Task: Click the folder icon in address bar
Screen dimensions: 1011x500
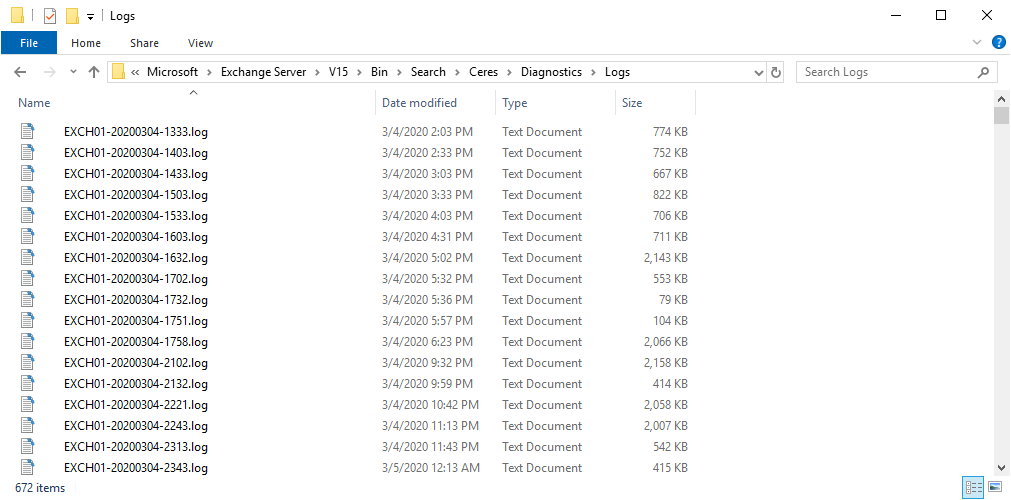Action: [118, 72]
